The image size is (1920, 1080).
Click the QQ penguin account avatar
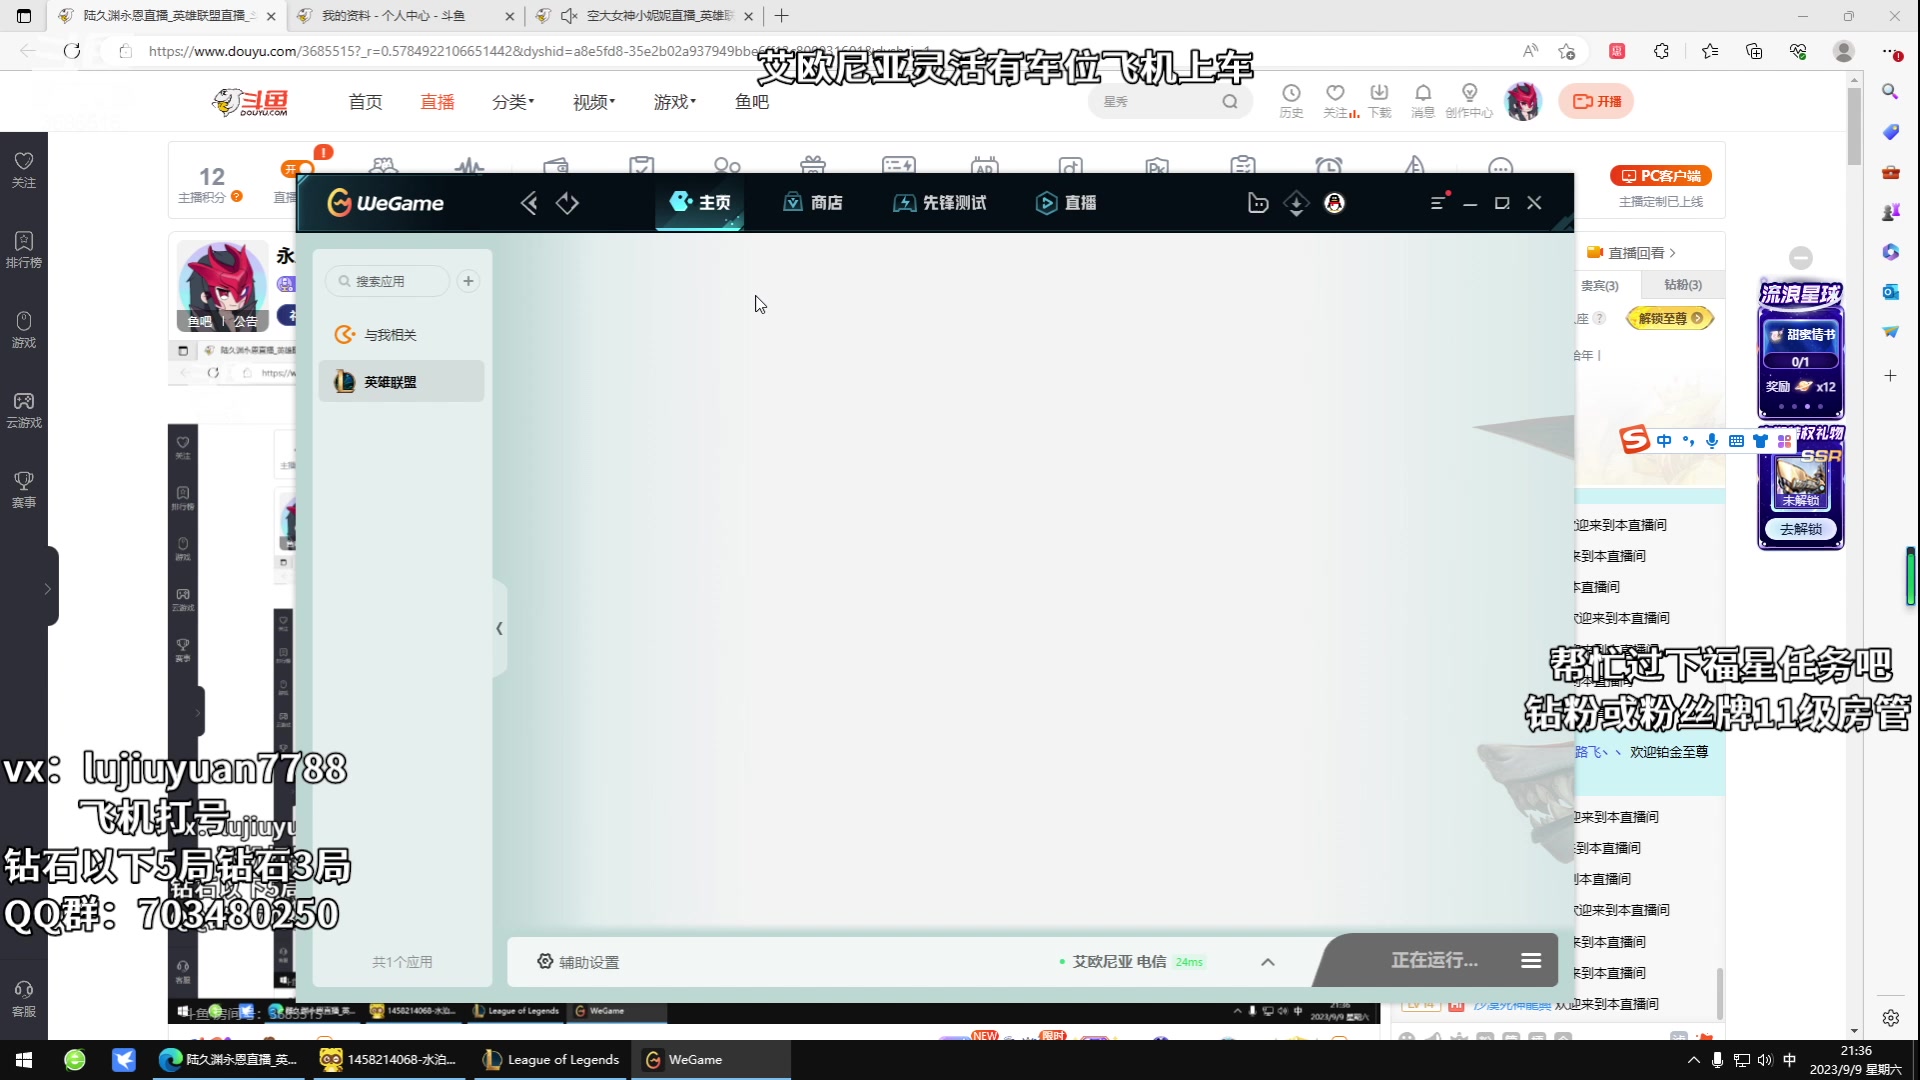1334,204
